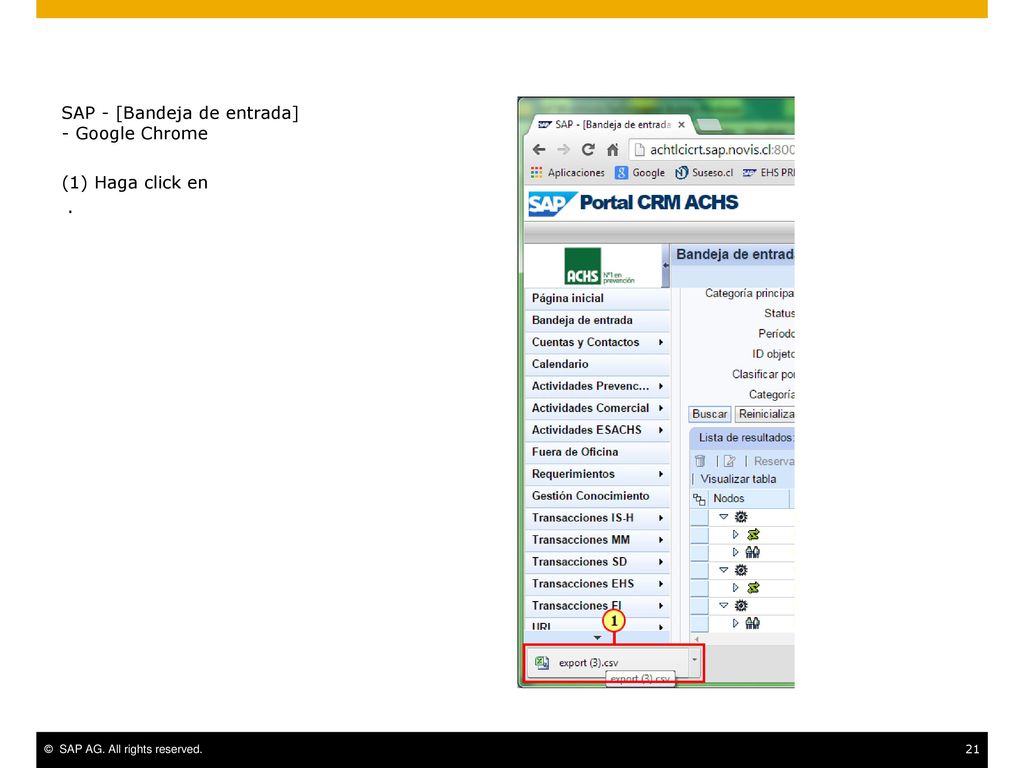Expand the Transacciones SD submenu arrow

tap(661, 562)
